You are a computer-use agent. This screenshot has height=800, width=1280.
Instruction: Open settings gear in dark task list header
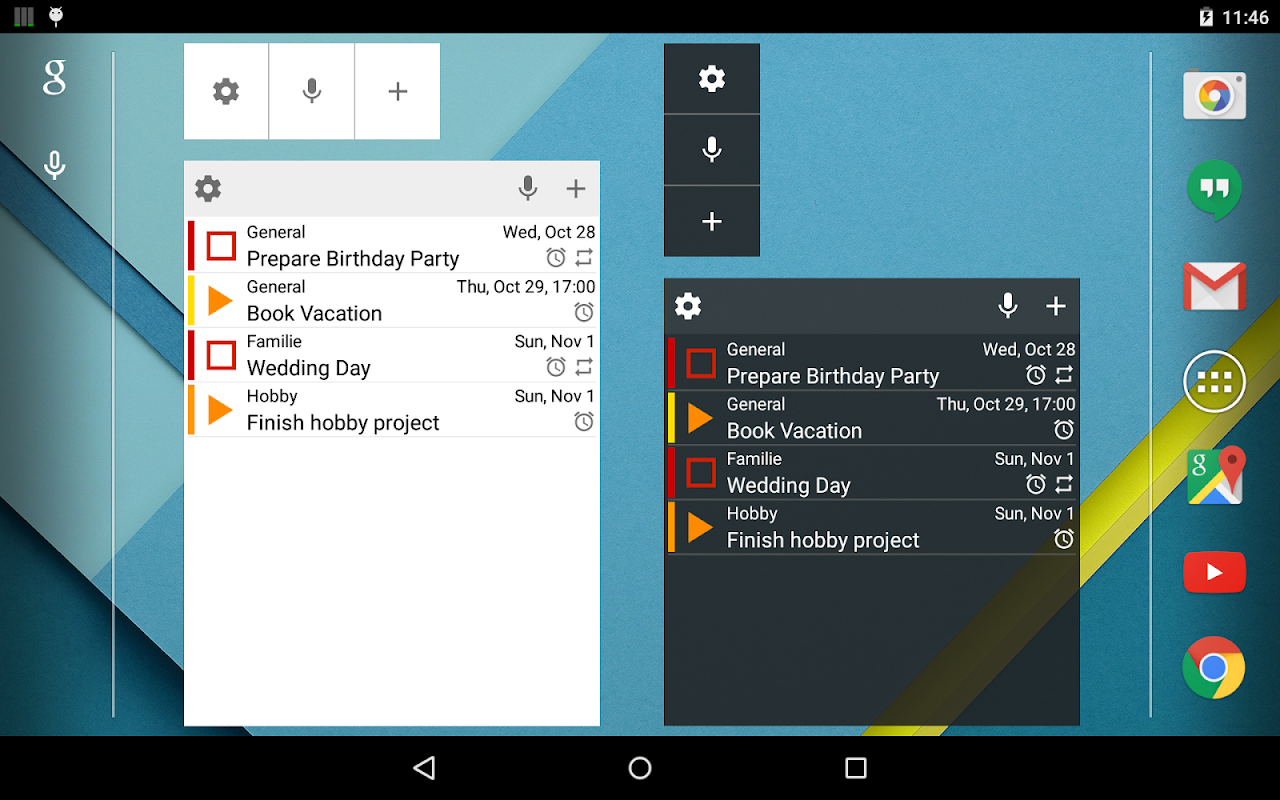(x=688, y=306)
